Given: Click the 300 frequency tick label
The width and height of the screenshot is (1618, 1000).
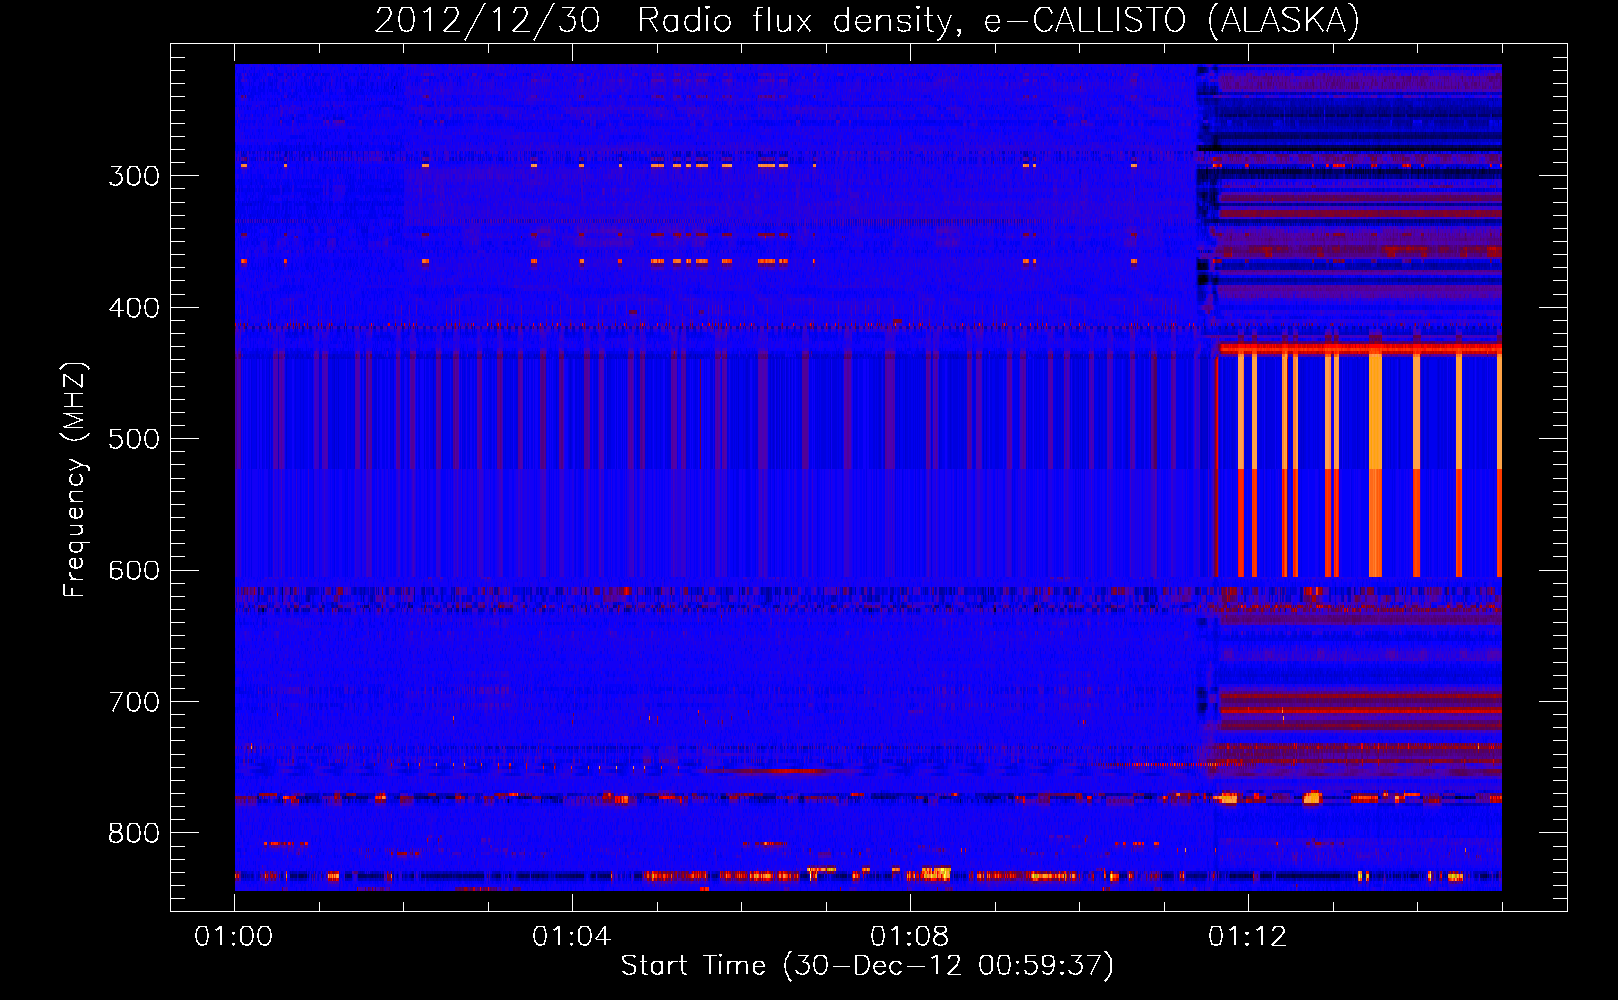Looking at the screenshot, I should click(134, 176).
